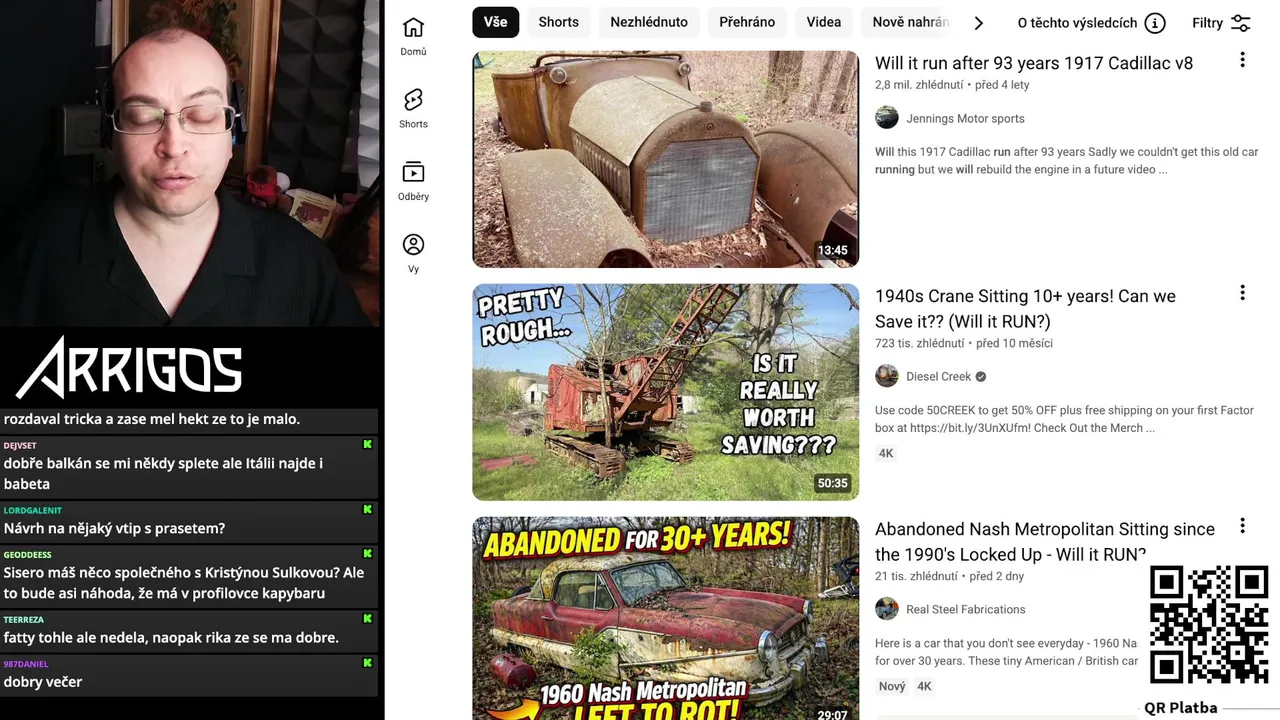Image resolution: width=1280 pixels, height=720 pixels.
Task: Open title Will it run after 93 years
Action: (1034, 63)
